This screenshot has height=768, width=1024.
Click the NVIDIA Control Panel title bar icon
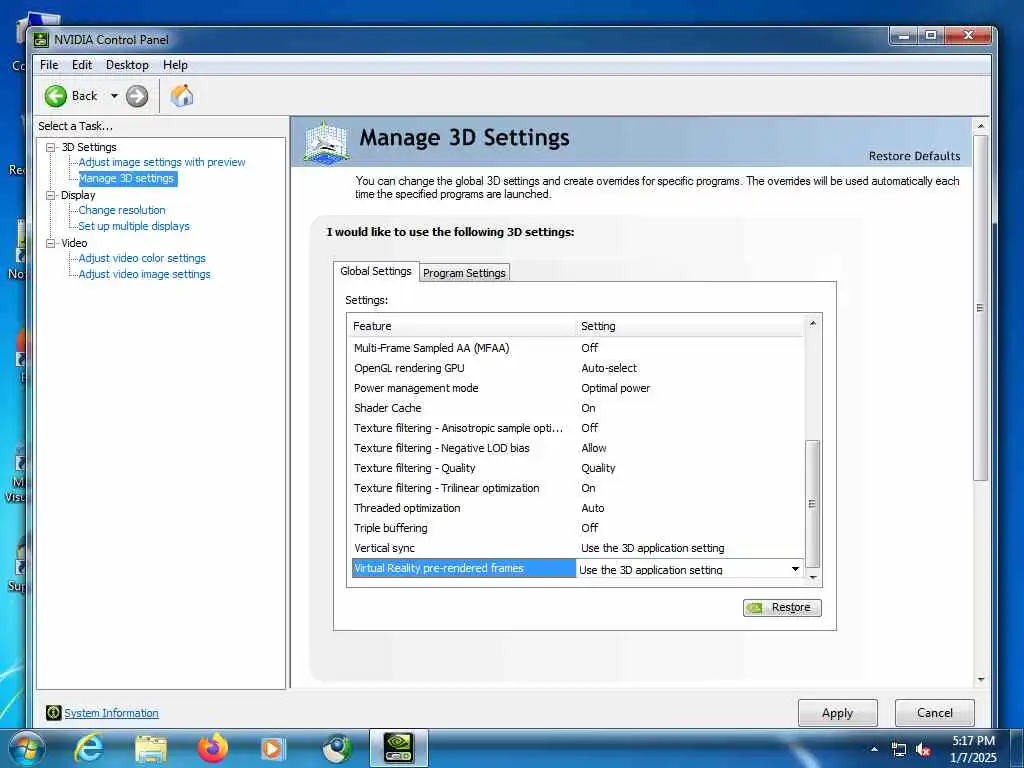pyautogui.click(x=41, y=40)
